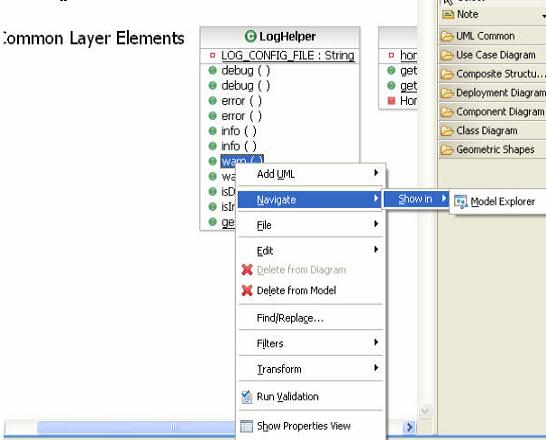The width and height of the screenshot is (546, 440).
Task: Click the Class Diagram folder icon
Action: click(x=447, y=131)
